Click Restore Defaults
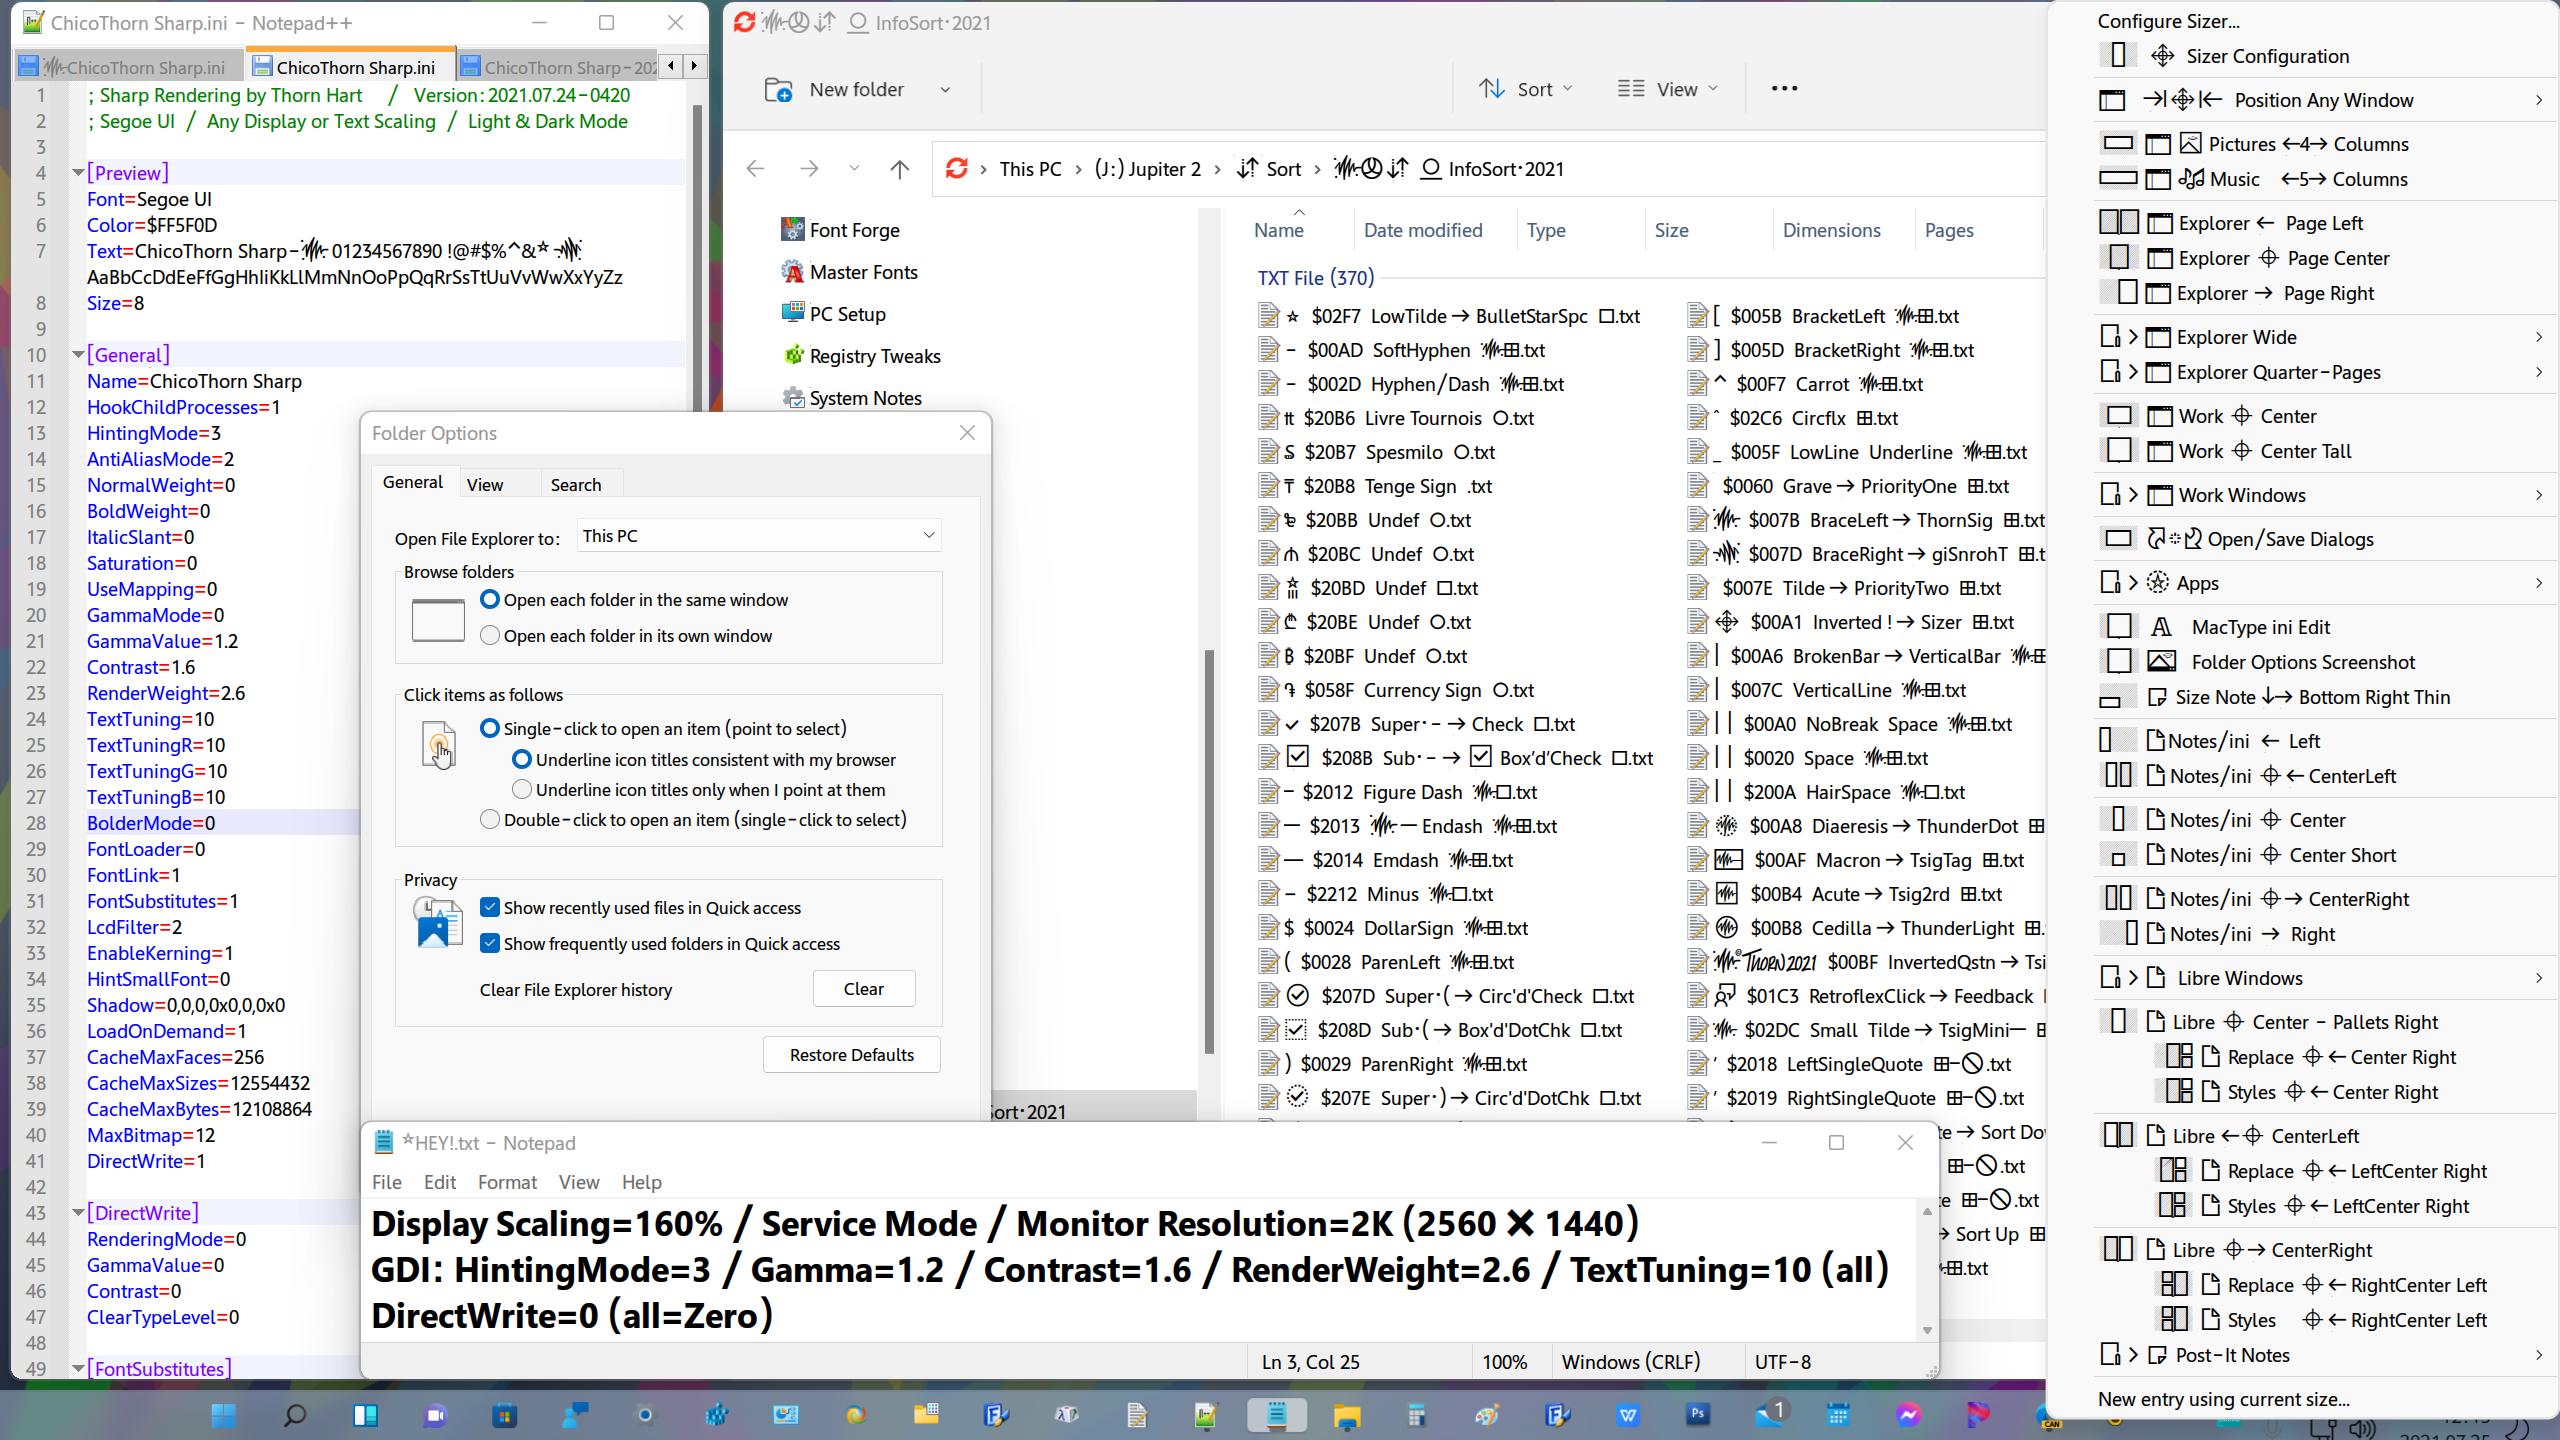The height and width of the screenshot is (1440, 2560). point(850,1054)
